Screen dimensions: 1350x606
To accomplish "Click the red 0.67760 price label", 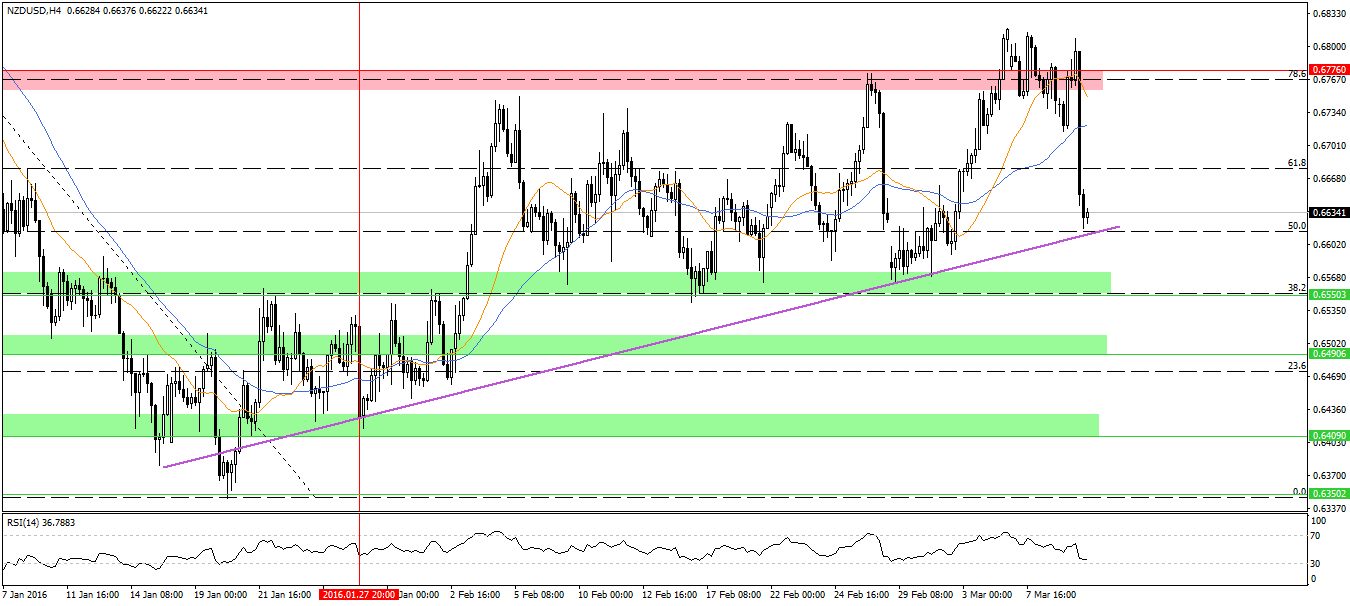I will (x=1328, y=72).
